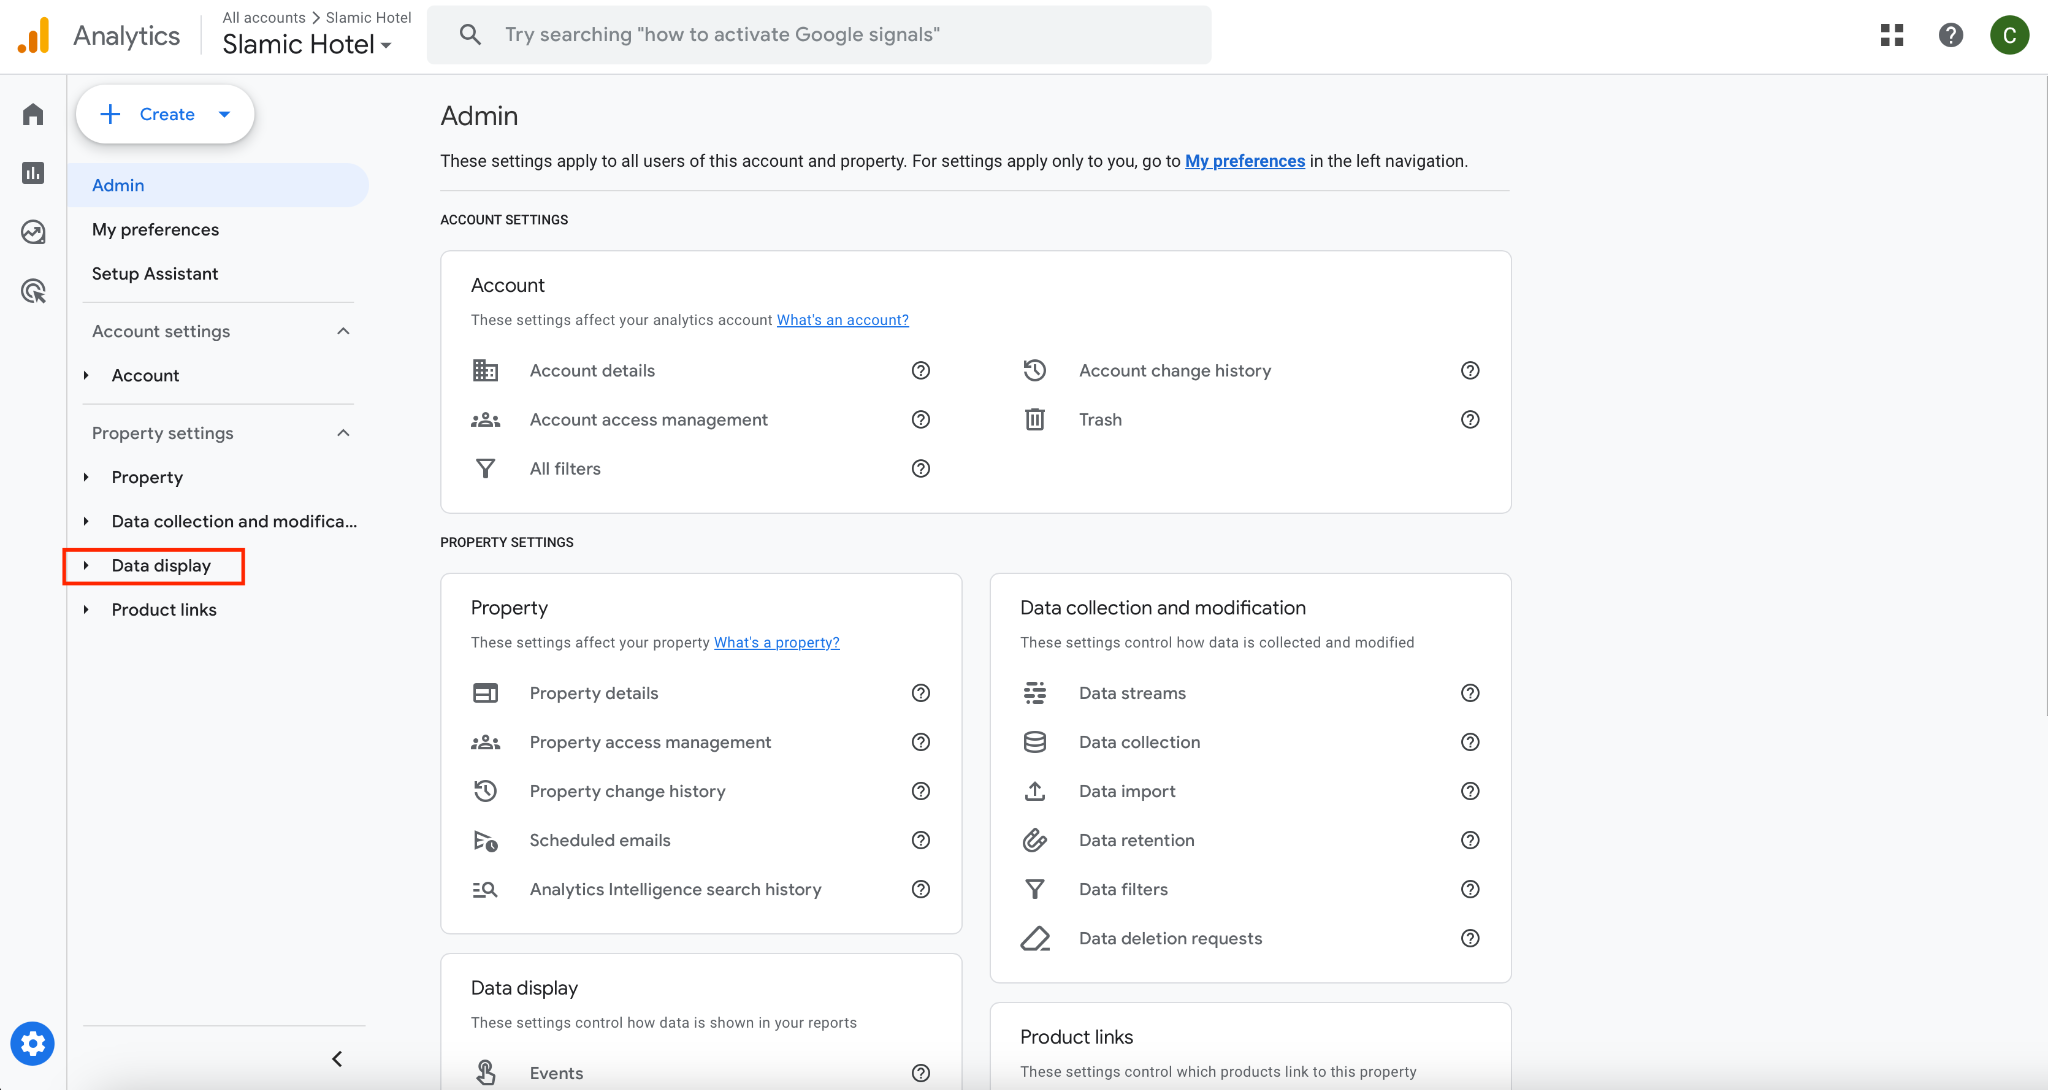Click the blue Admin gear icon
Screen dimensions: 2048x1090
coord(33,1044)
